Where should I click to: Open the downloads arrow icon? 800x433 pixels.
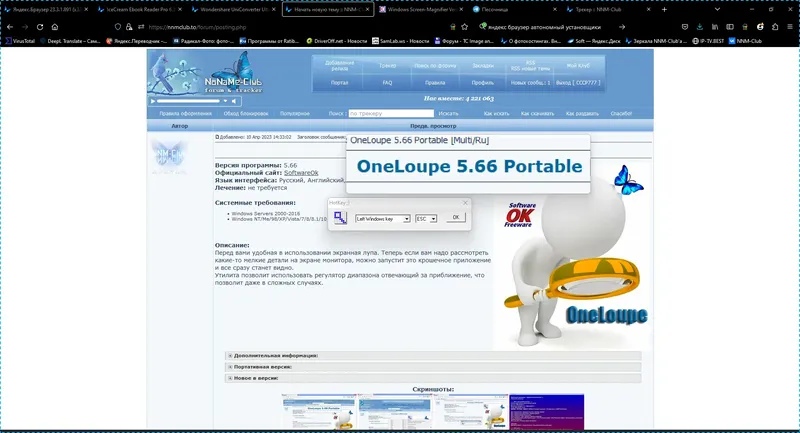[699, 27]
